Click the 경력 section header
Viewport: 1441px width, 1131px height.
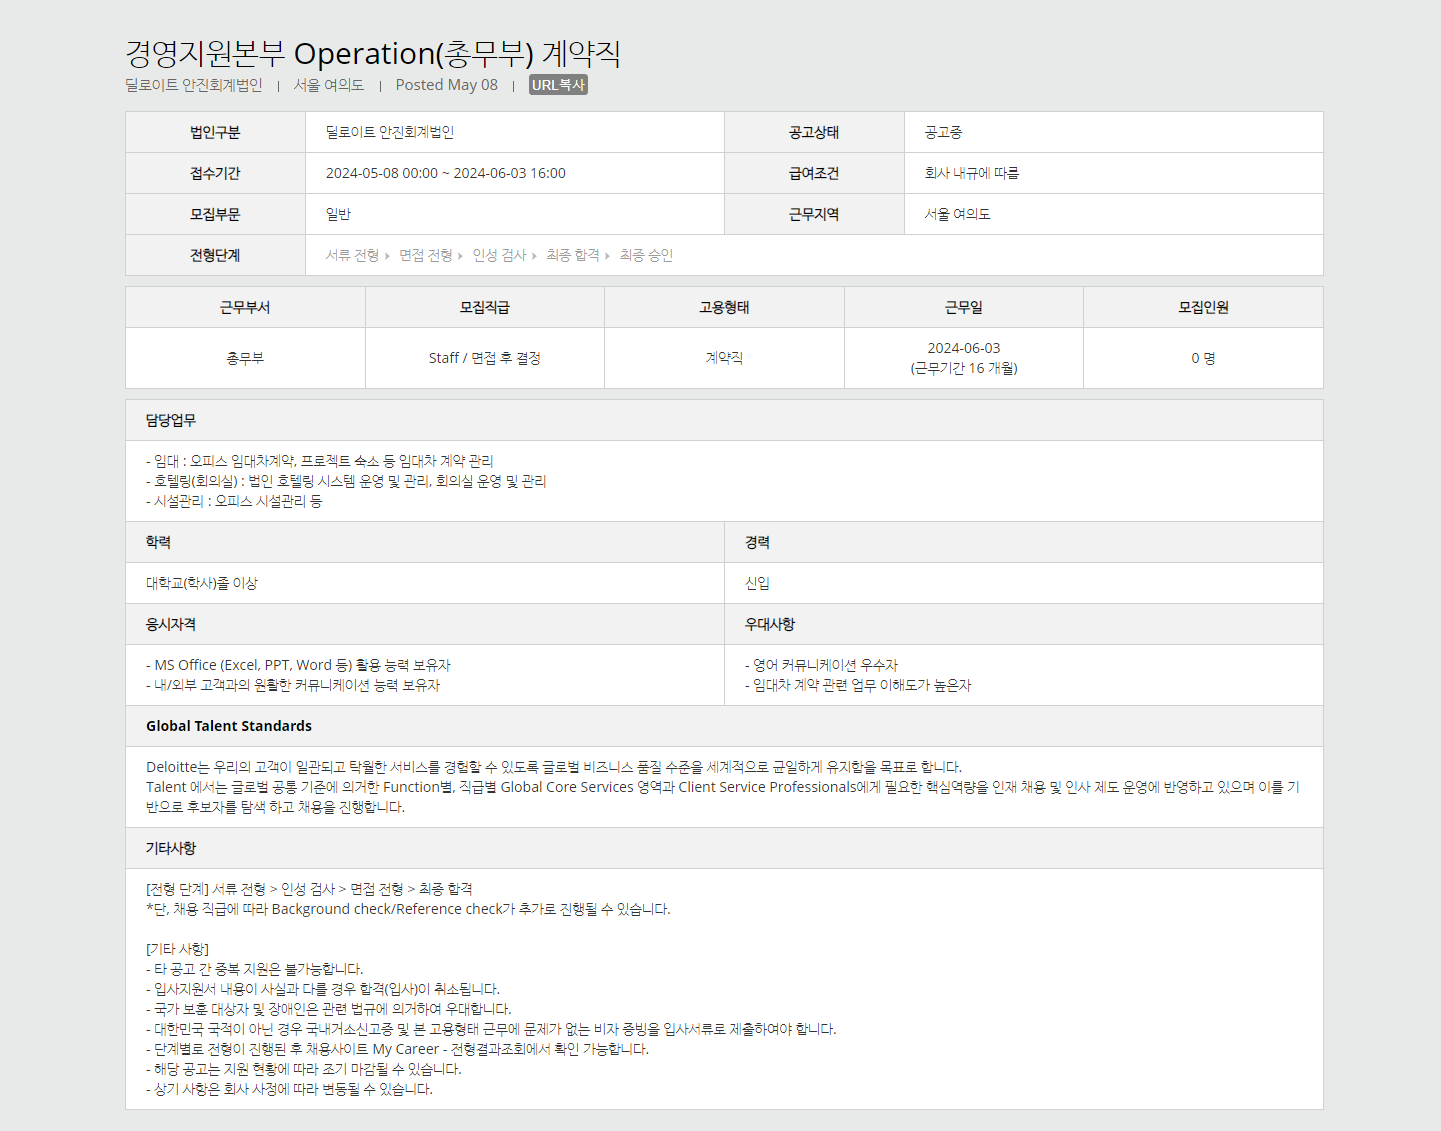coord(1024,542)
